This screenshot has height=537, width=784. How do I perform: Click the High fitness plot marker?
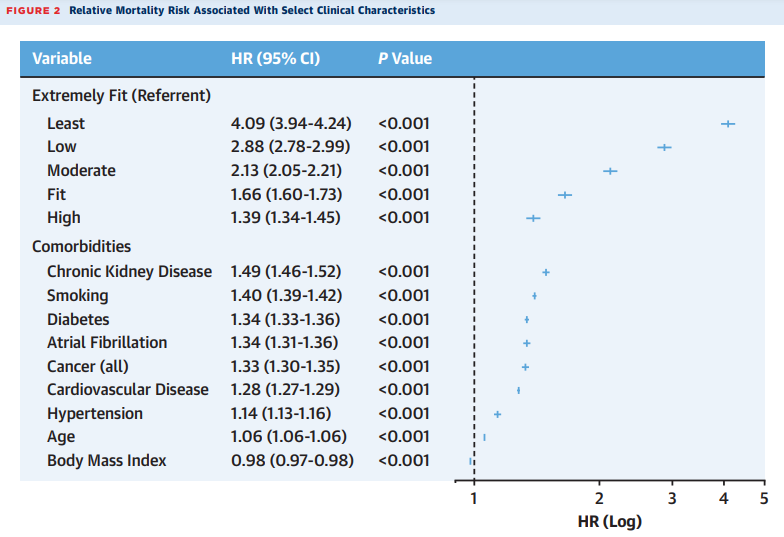point(533,218)
